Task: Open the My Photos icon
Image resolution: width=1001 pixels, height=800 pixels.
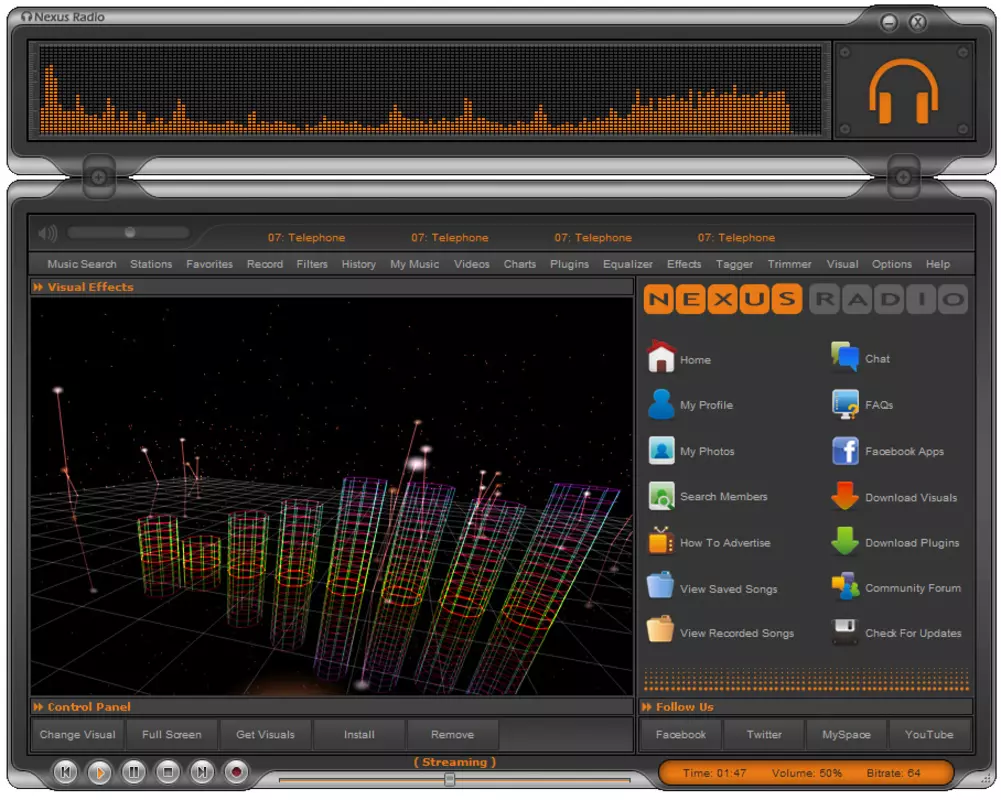Action: click(661, 450)
